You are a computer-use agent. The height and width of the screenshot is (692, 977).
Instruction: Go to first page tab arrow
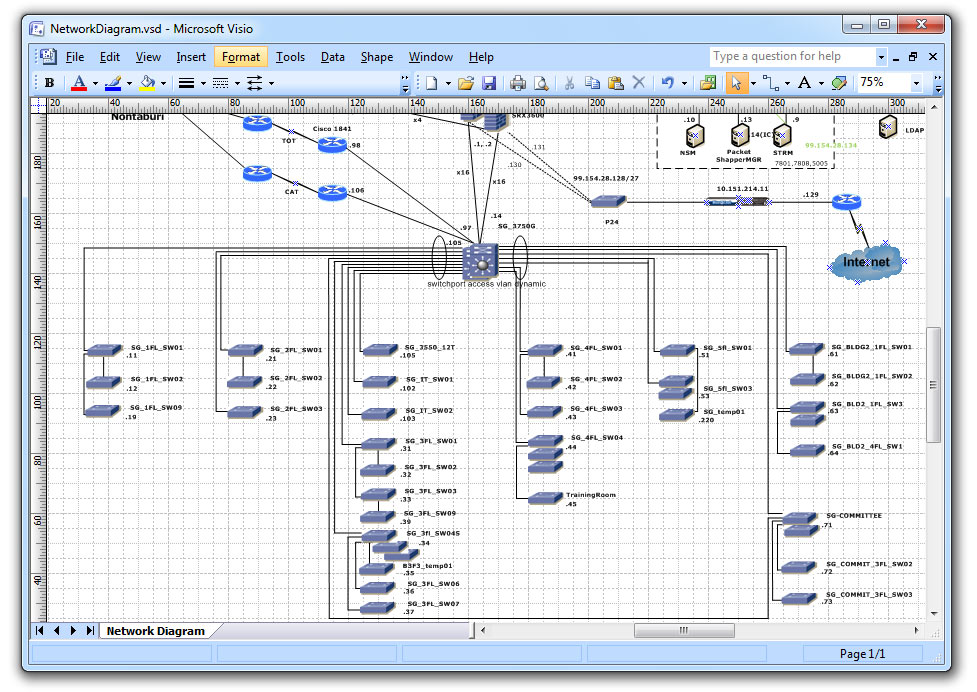[39, 630]
